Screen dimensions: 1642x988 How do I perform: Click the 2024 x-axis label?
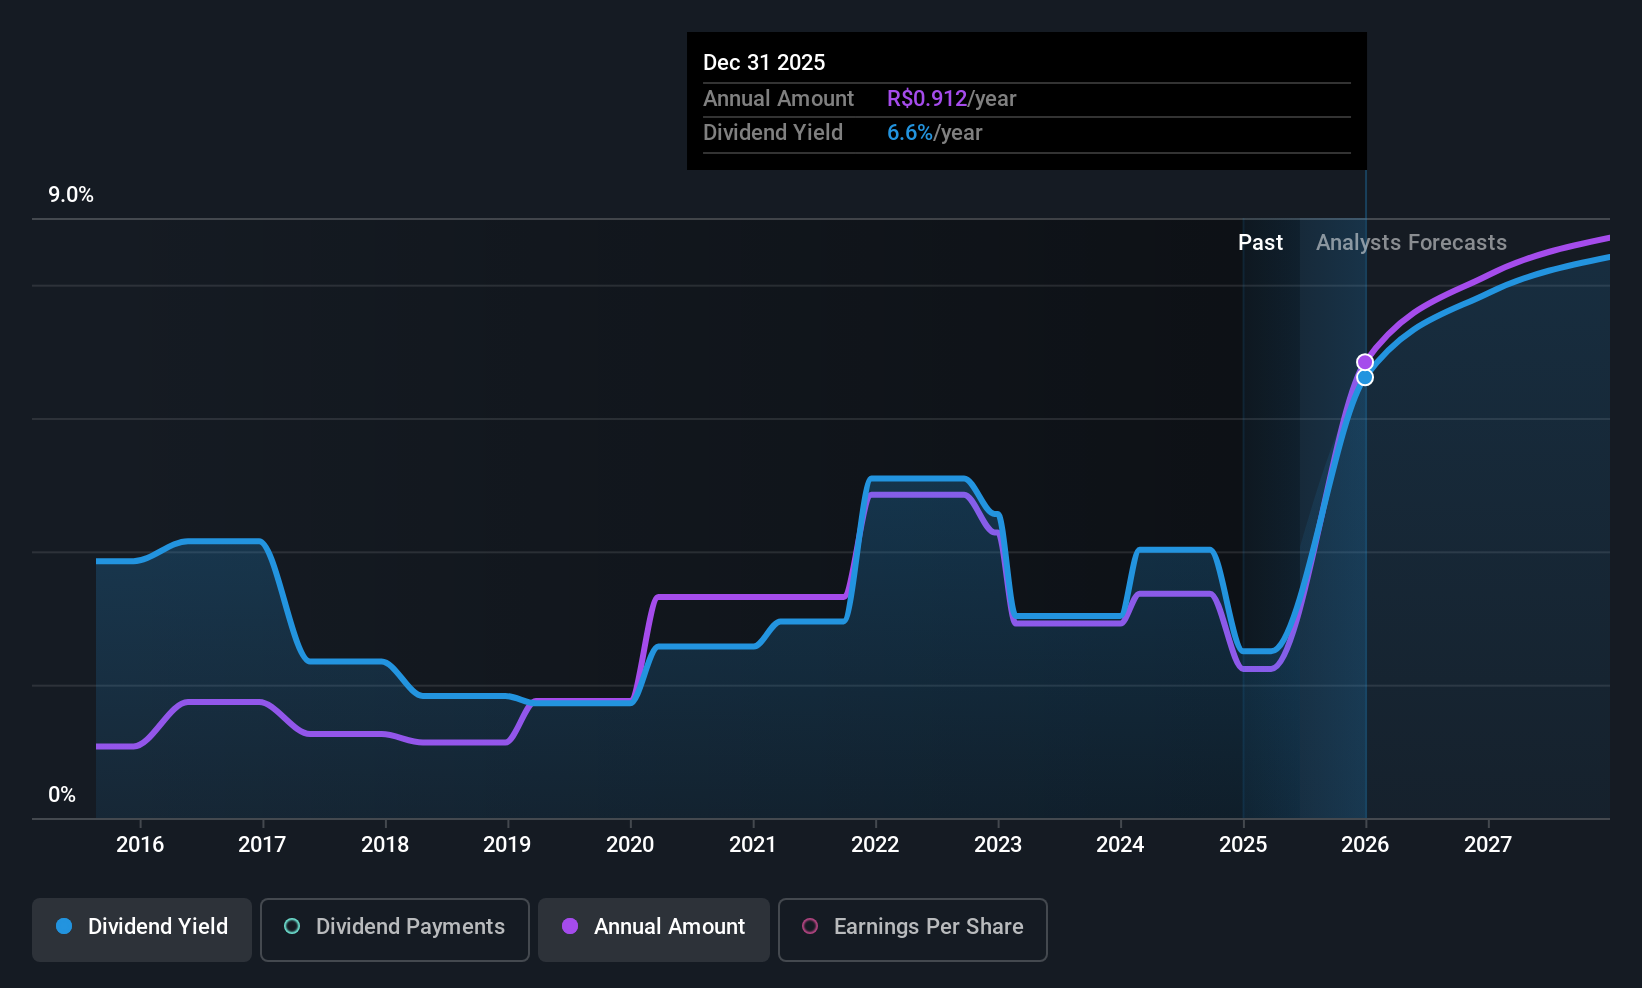click(x=1120, y=844)
